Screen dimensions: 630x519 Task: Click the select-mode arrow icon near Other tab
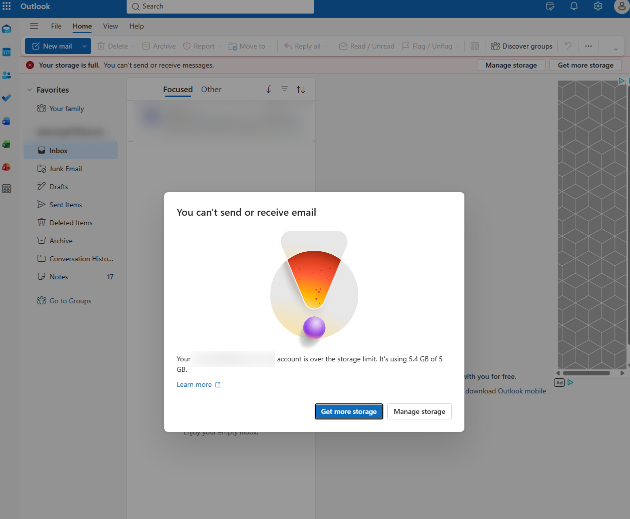[268, 89]
